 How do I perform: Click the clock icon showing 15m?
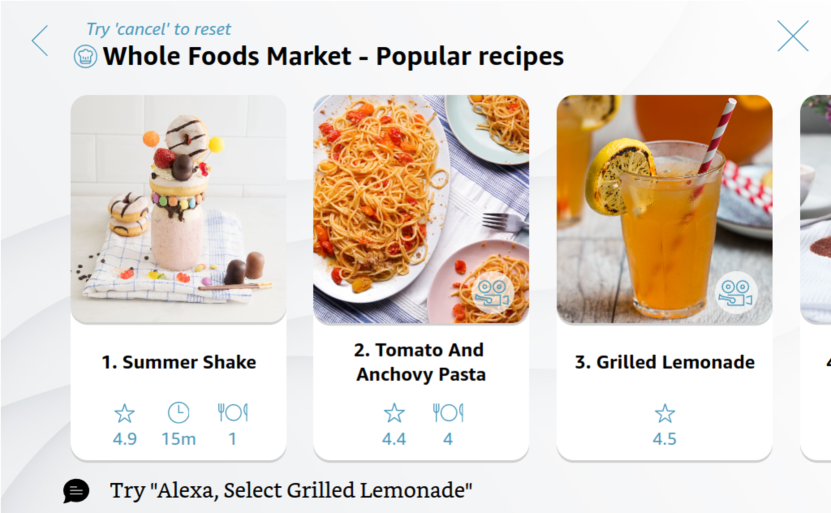tap(178, 413)
